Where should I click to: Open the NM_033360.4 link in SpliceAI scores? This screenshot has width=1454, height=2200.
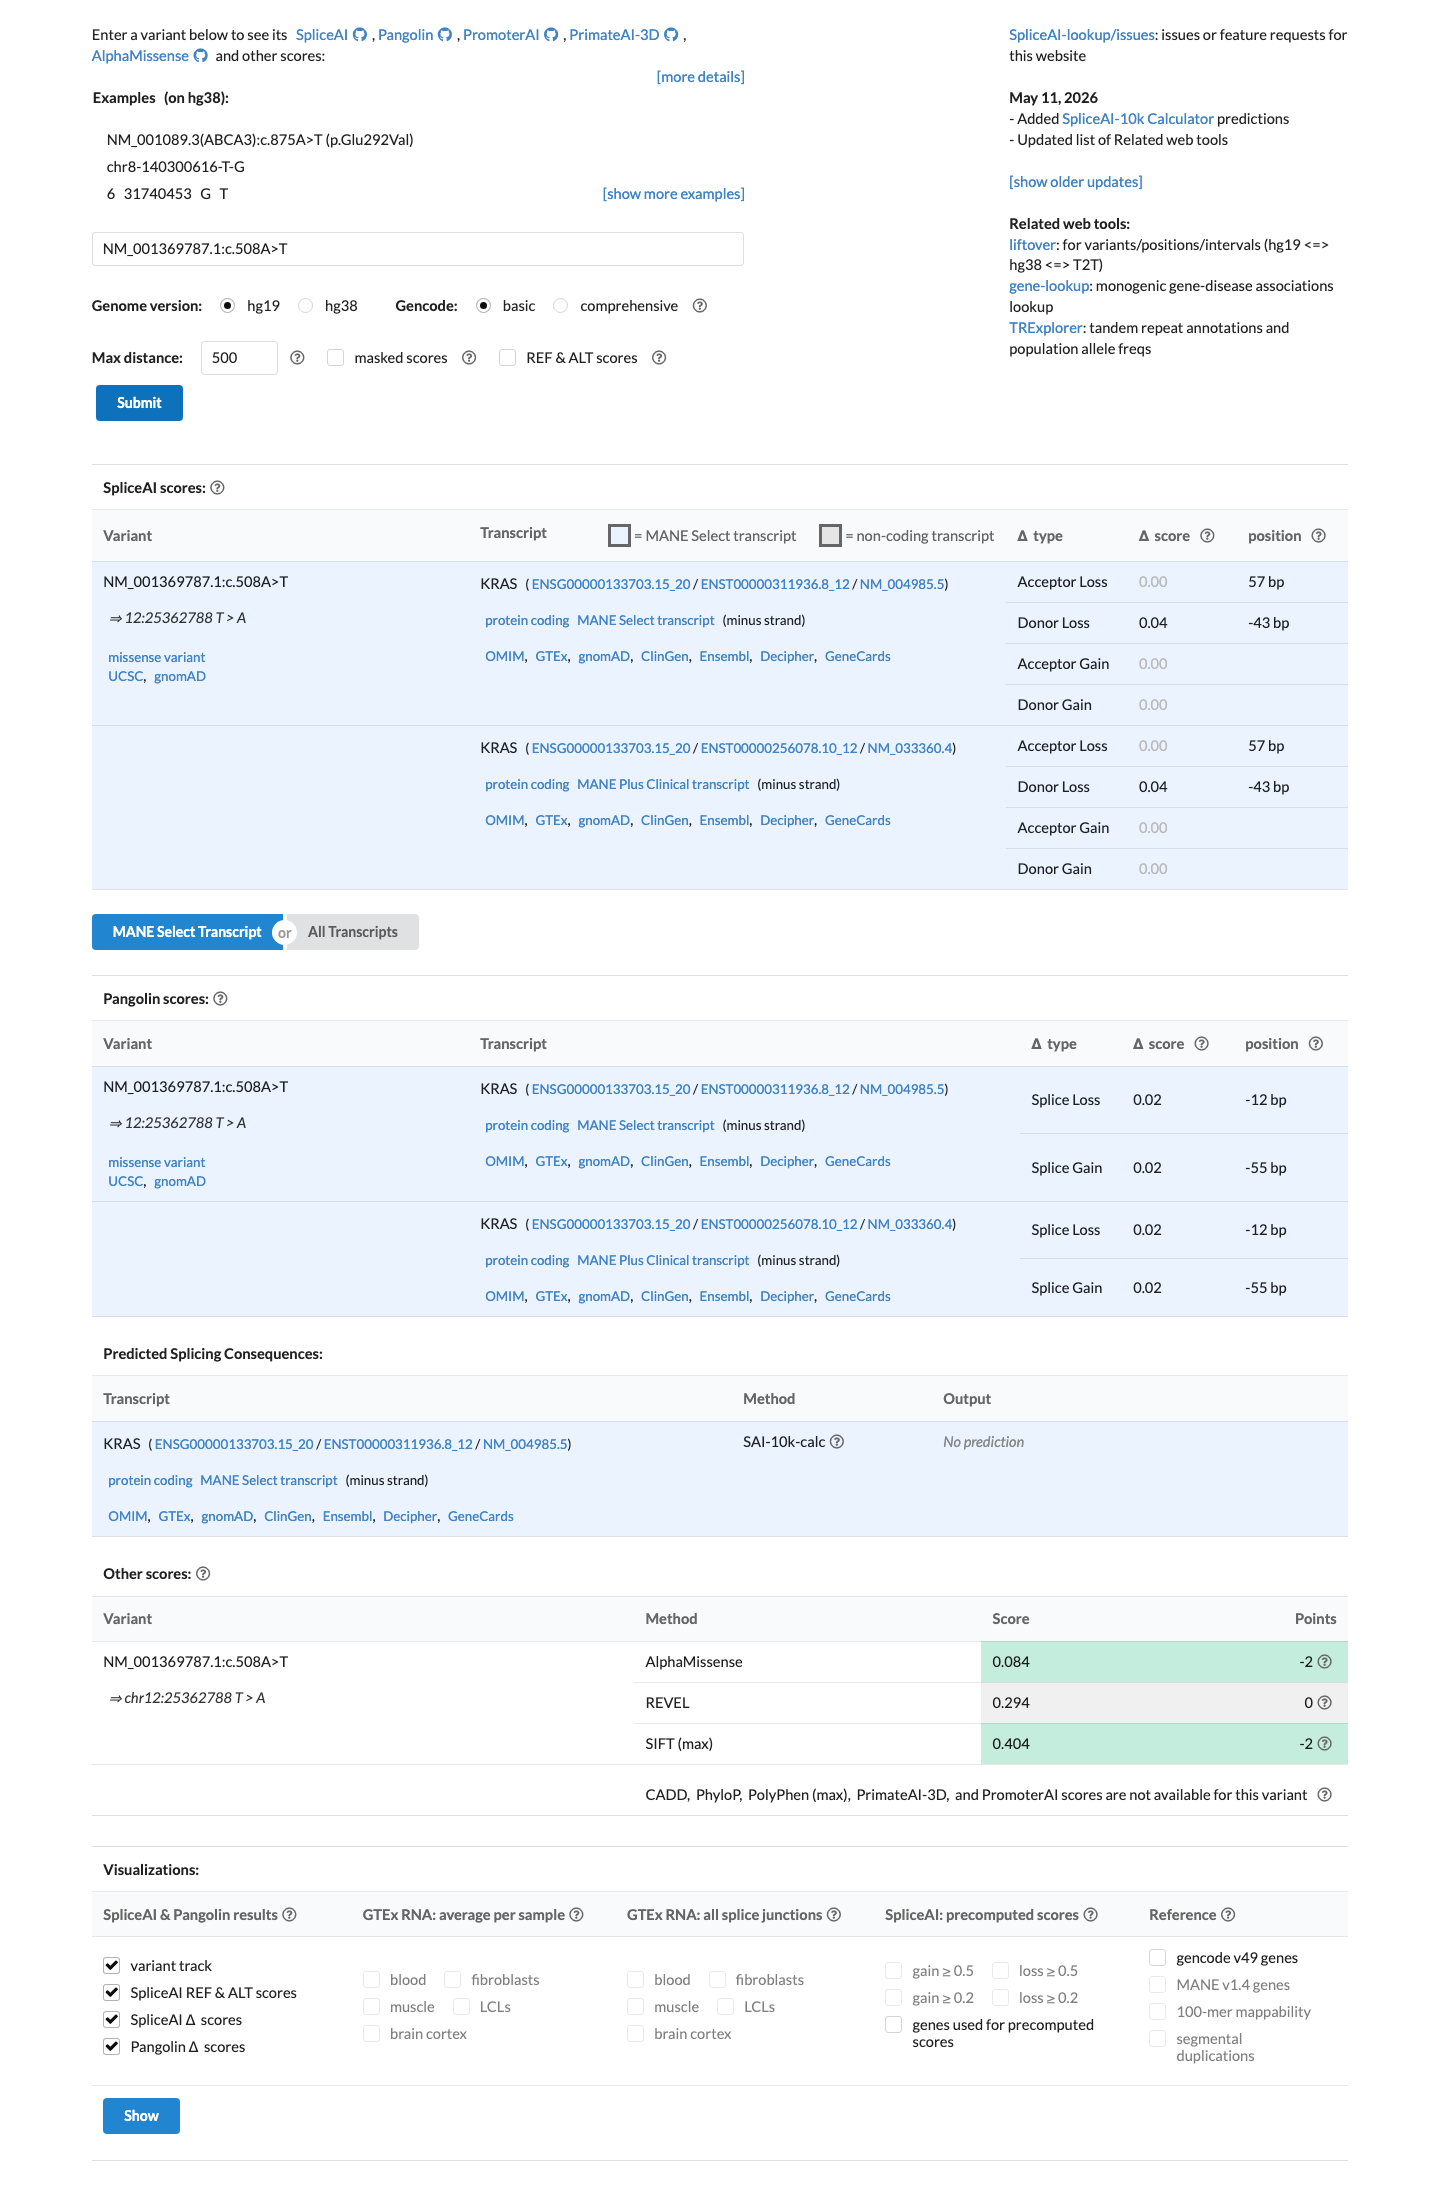click(909, 748)
